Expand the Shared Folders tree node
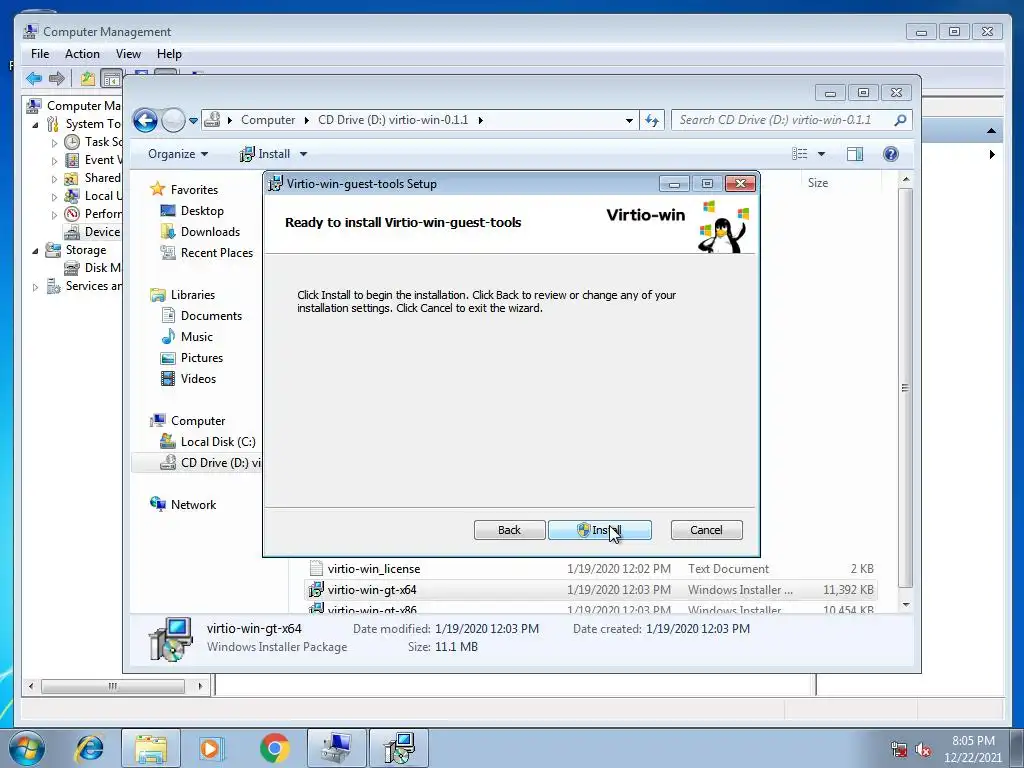Screen dimensions: 1024x768 [54, 178]
